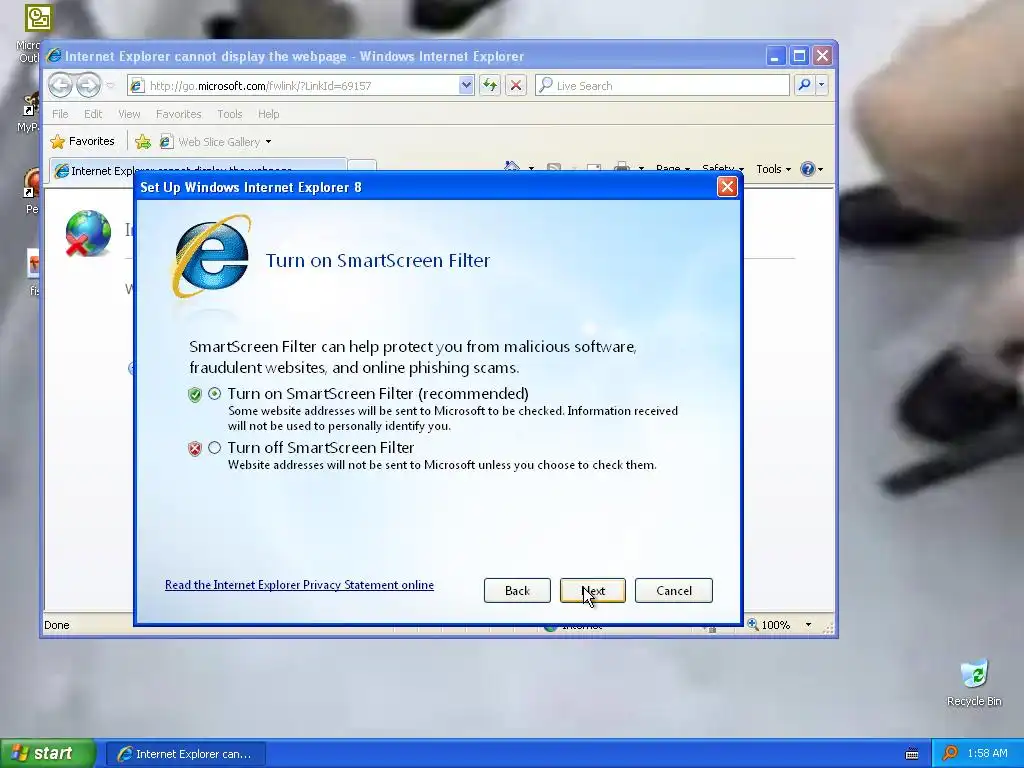Cancel the Internet Explorer 8 setup
This screenshot has width=1024, height=768.
pos(673,590)
